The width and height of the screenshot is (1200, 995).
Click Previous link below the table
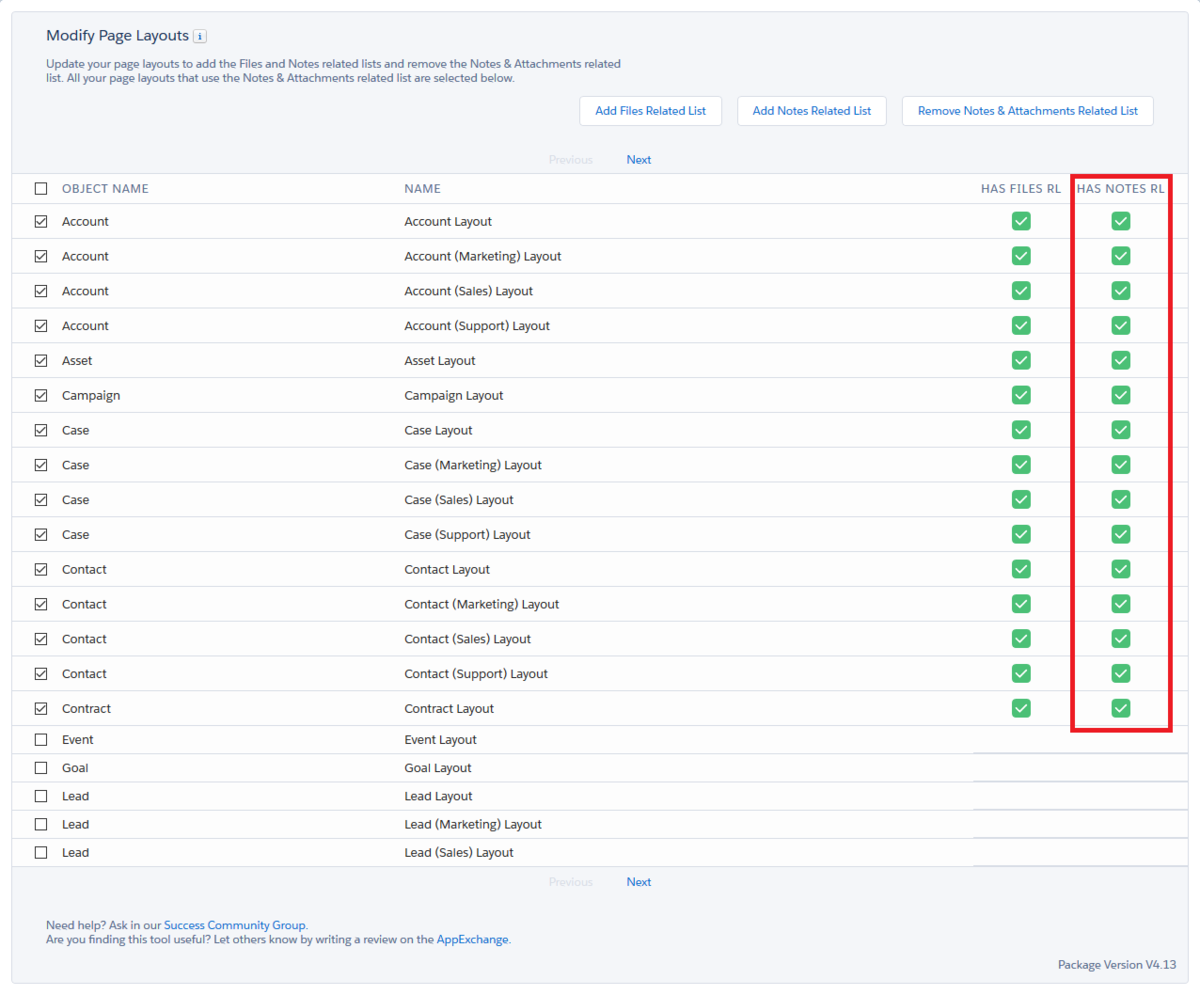click(x=571, y=882)
